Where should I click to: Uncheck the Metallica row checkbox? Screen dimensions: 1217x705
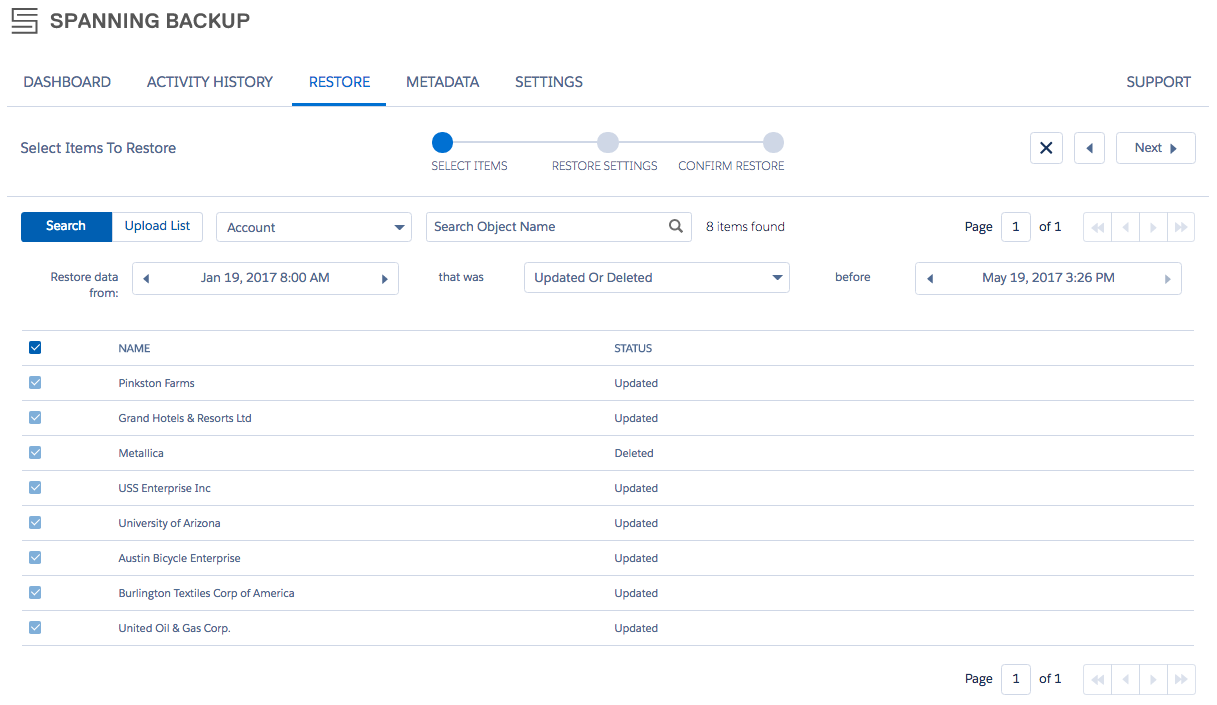[x=35, y=452]
